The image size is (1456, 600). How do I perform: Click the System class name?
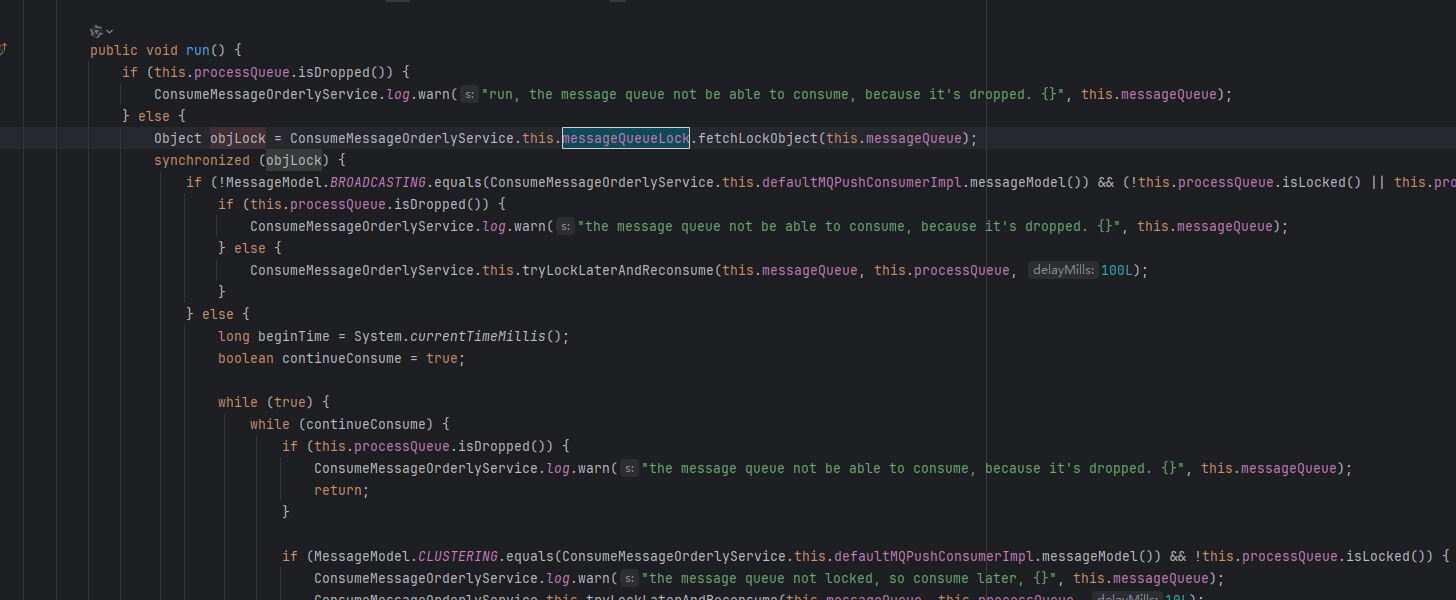(378, 336)
